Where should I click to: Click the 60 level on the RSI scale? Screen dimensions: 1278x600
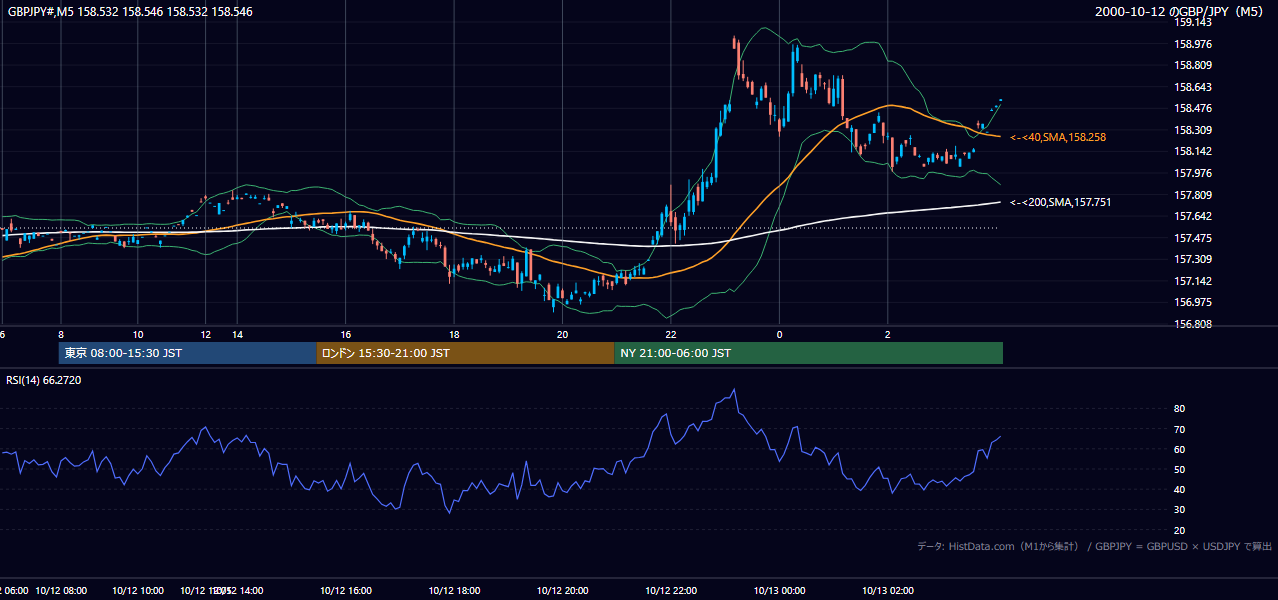coord(1179,449)
